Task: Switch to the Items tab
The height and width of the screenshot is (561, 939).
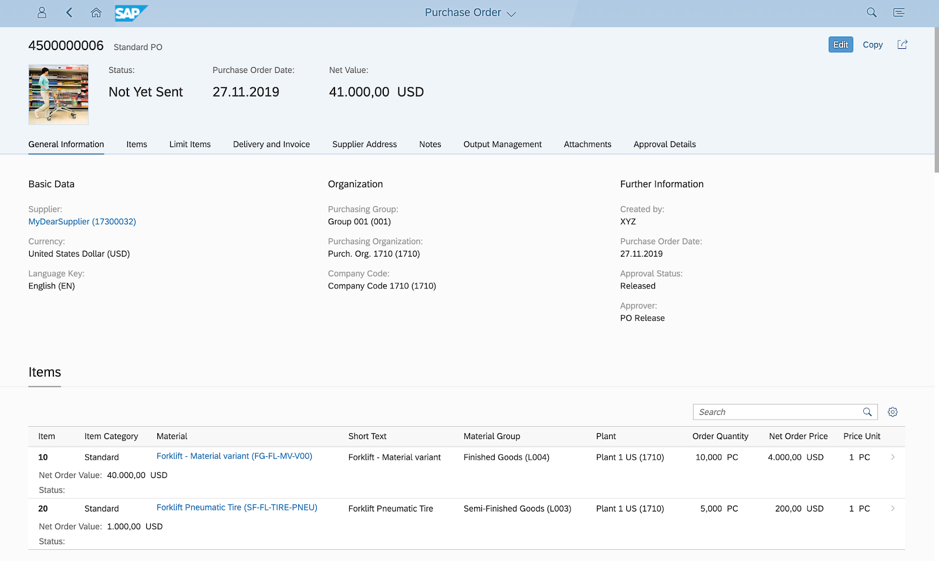Action: click(x=137, y=144)
